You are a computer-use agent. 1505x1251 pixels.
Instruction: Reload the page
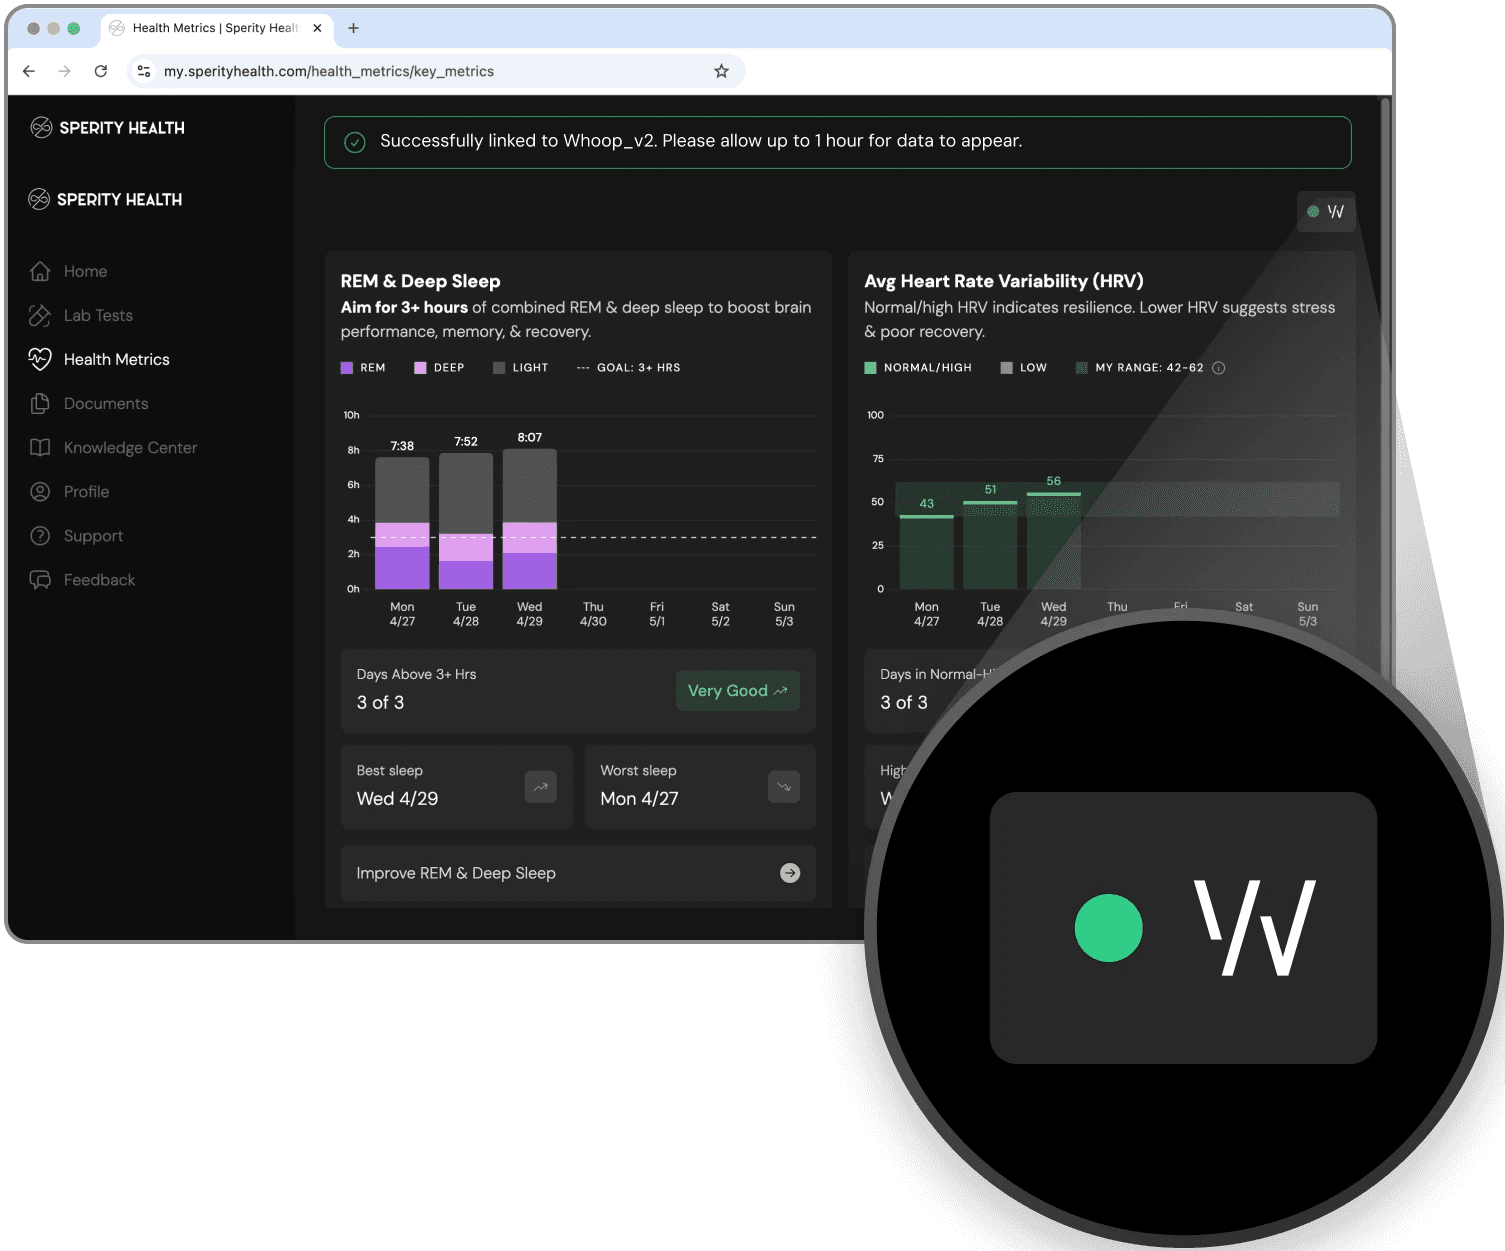coord(101,71)
